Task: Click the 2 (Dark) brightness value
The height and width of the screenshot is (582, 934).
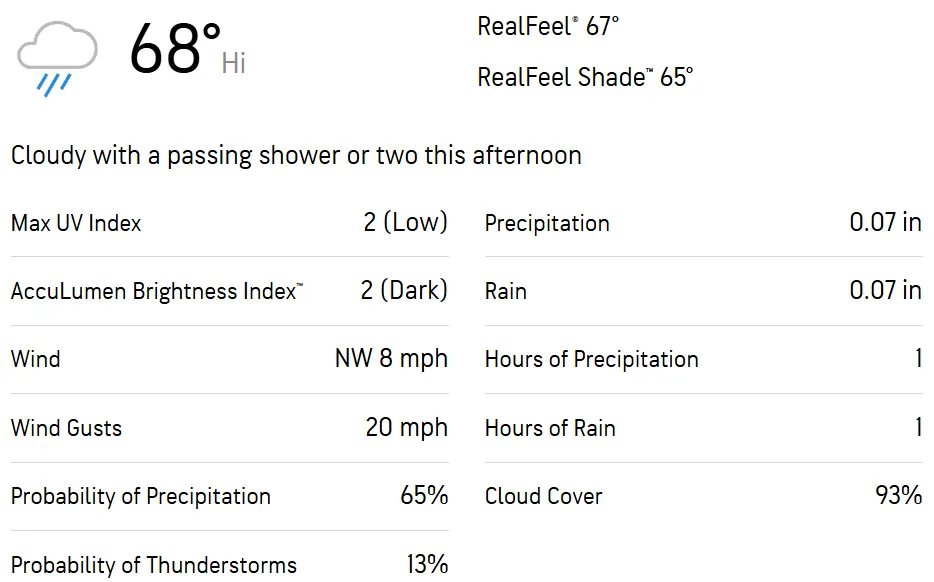Action: point(404,290)
